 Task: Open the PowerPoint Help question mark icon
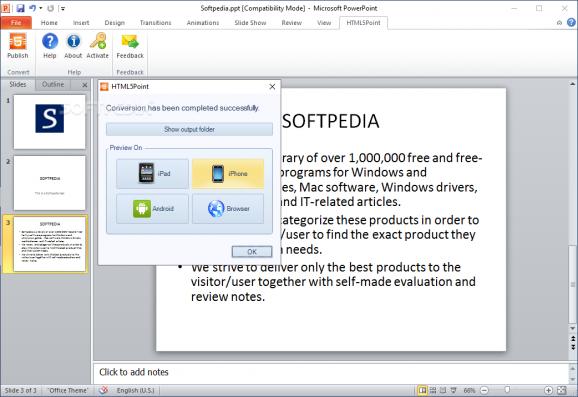click(x=571, y=22)
